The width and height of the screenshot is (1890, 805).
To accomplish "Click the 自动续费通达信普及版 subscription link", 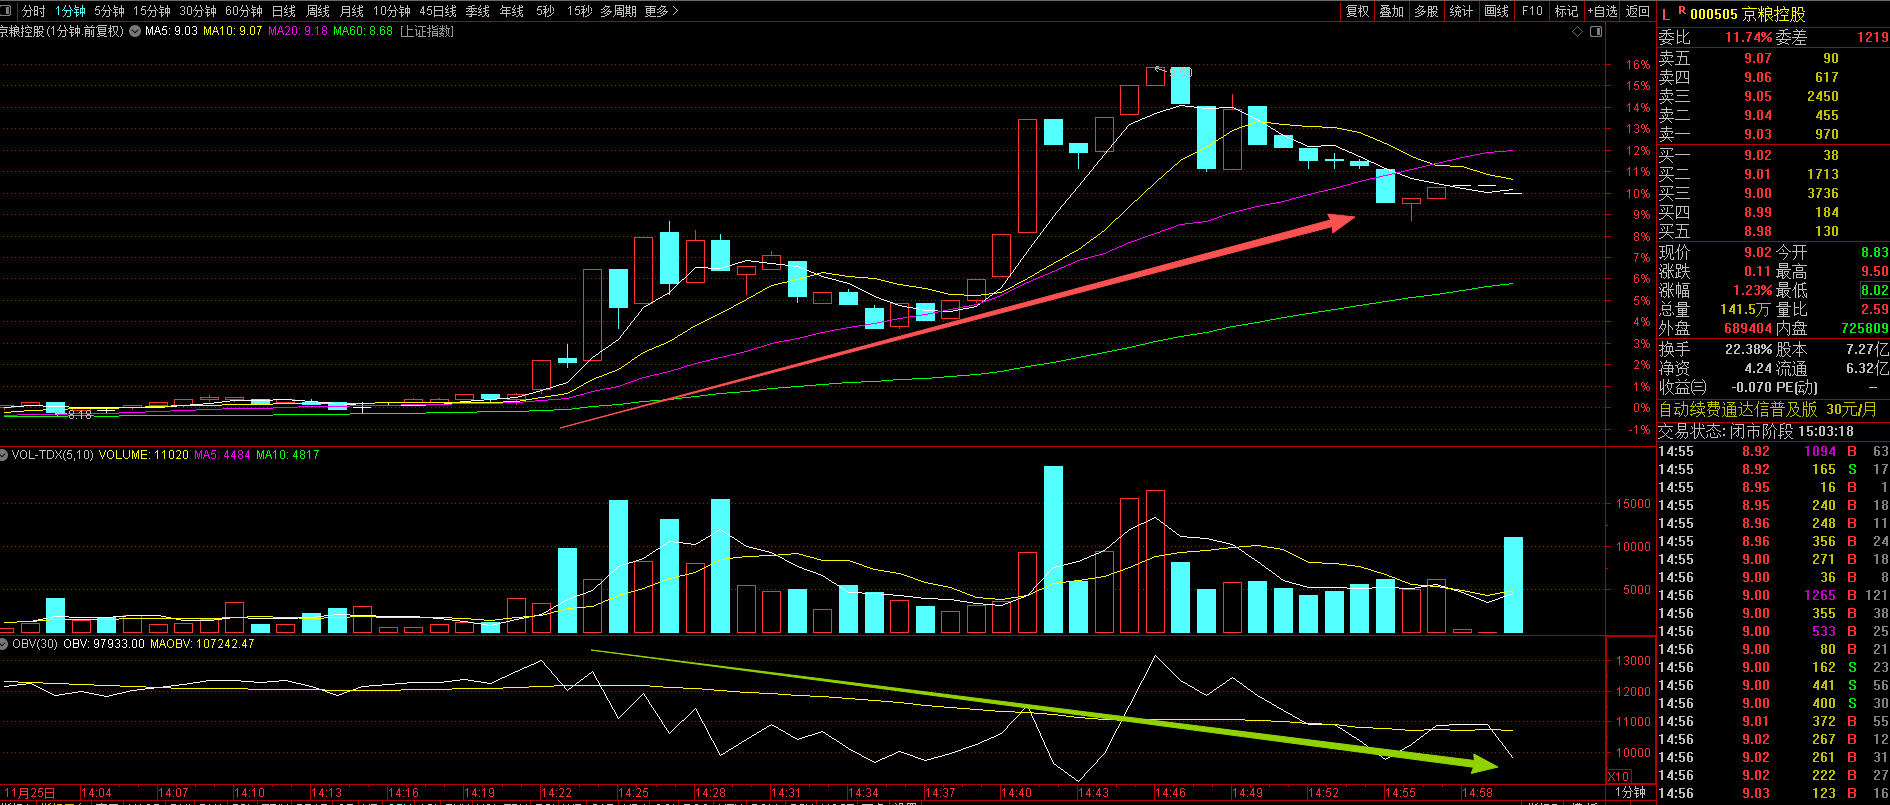I will tap(1768, 410).
